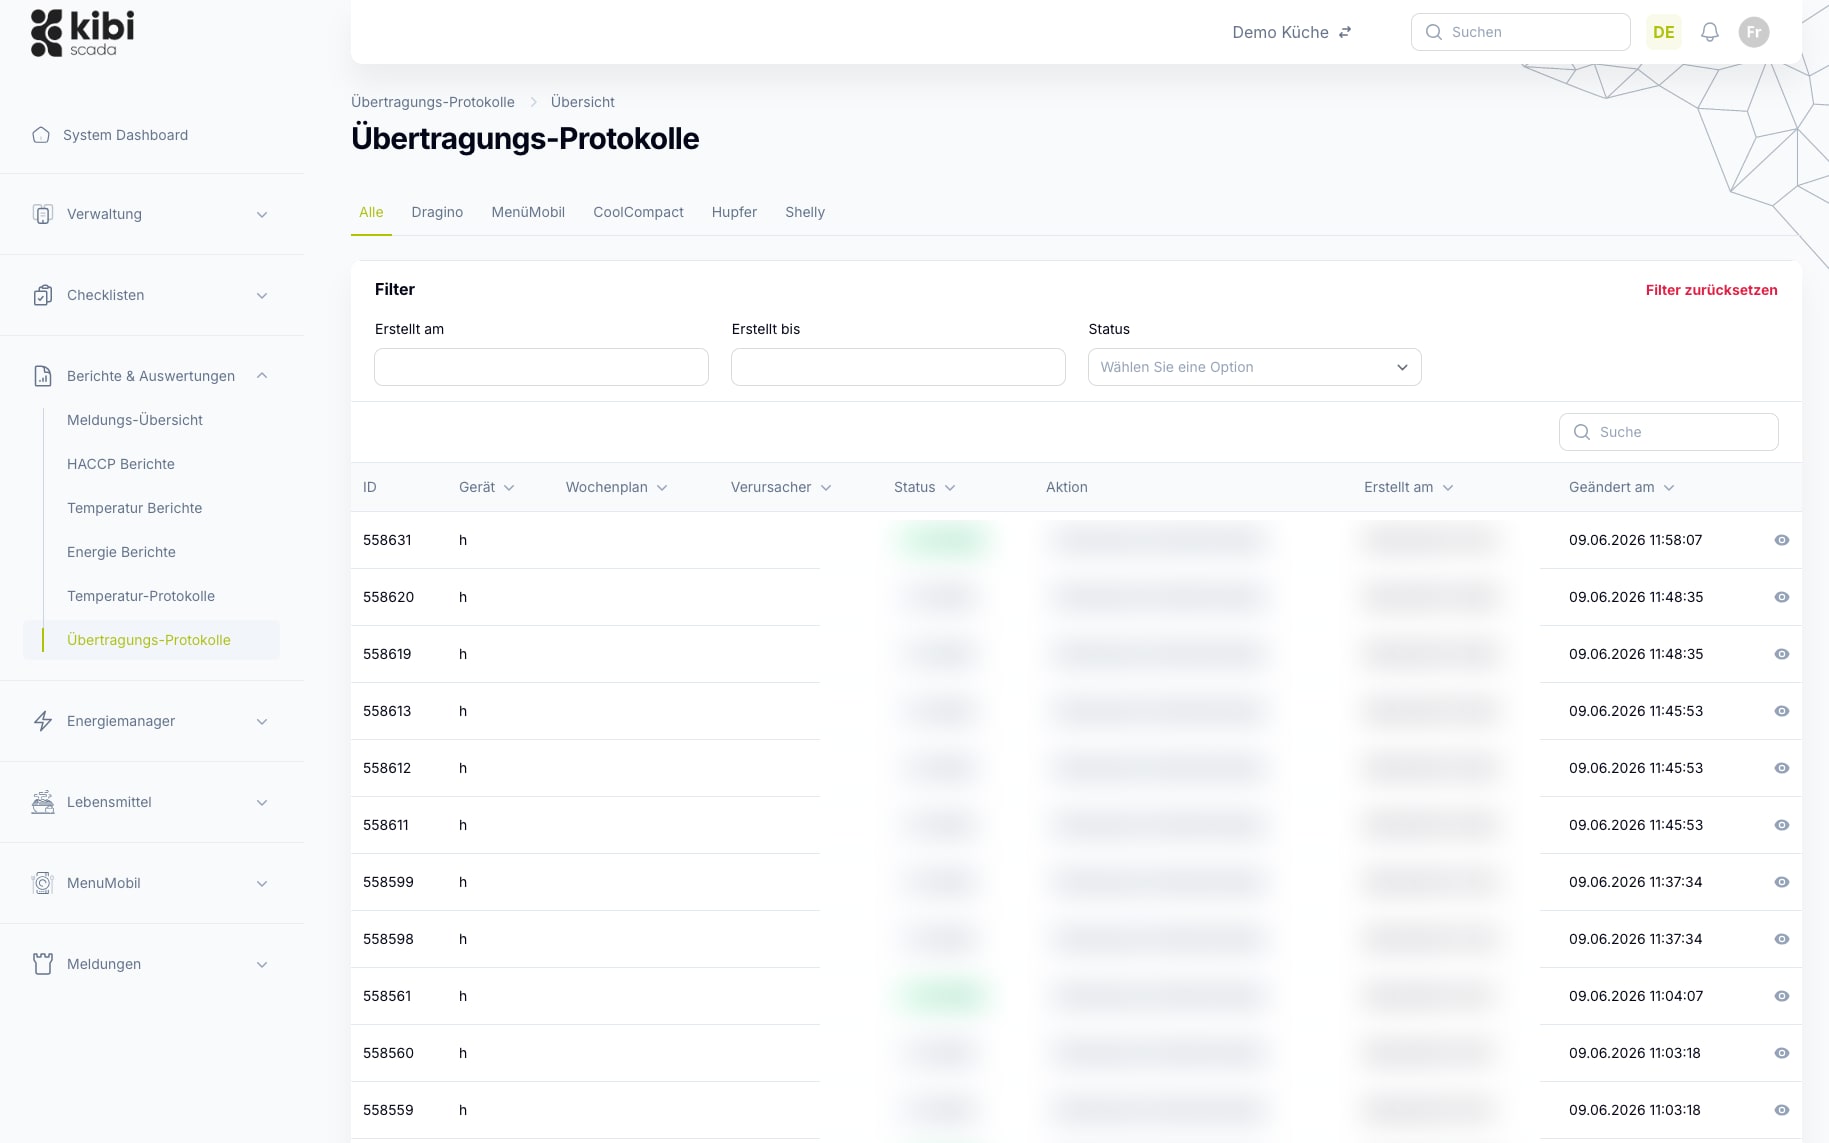
Task: Click ID cell 558631
Action: point(387,540)
